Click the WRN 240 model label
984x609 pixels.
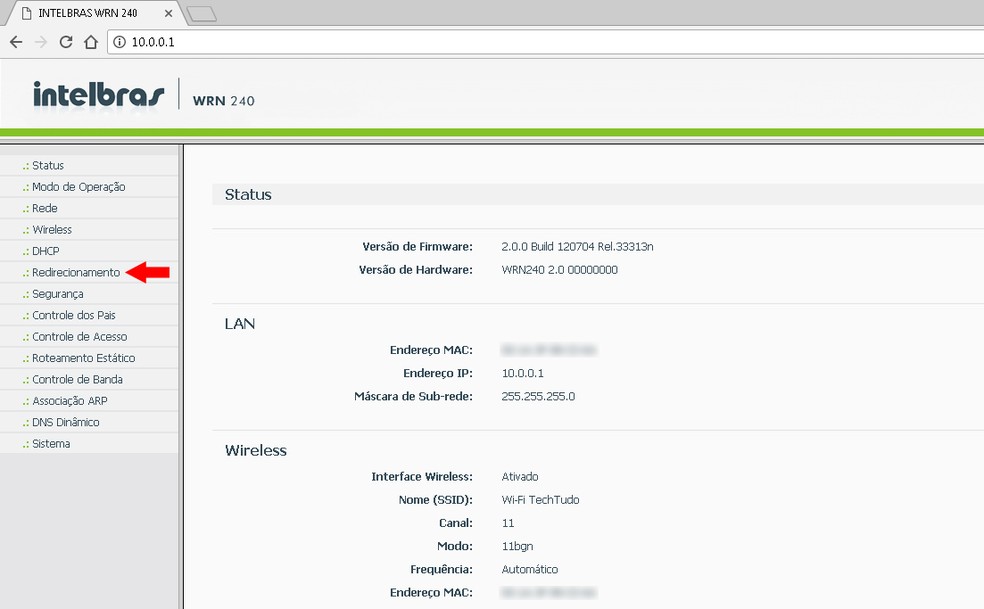[223, 101]
